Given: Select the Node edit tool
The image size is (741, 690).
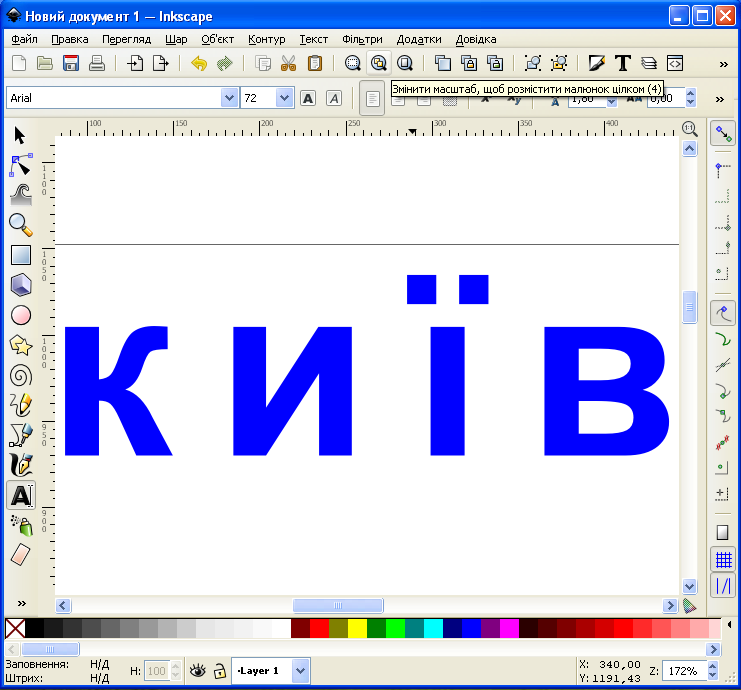Looking at the screenshot, I should (21, 164).
